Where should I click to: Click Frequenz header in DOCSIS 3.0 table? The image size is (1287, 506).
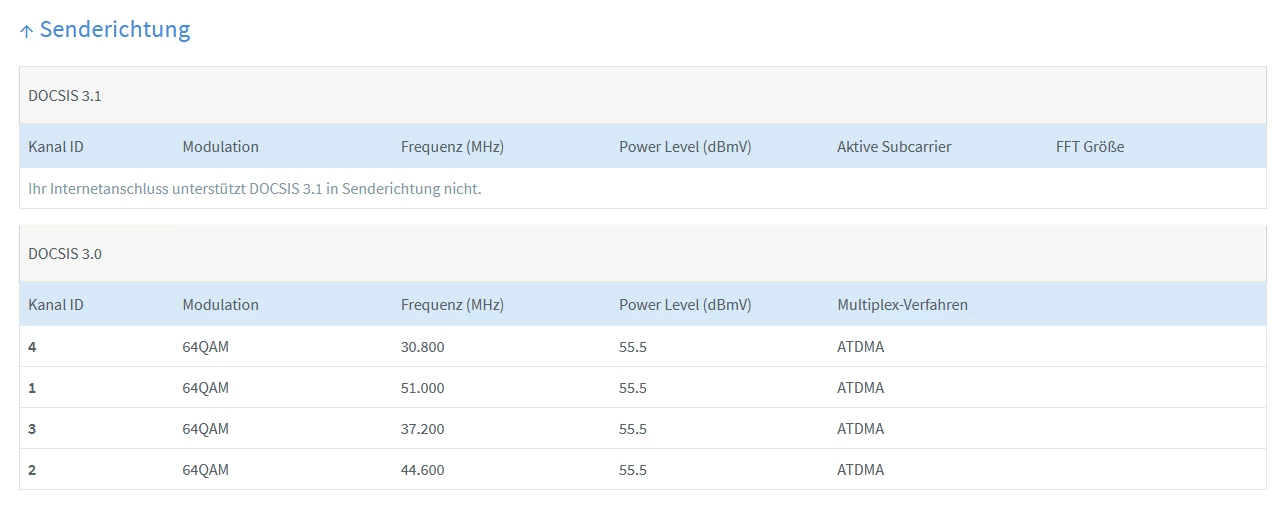[452, 305]
